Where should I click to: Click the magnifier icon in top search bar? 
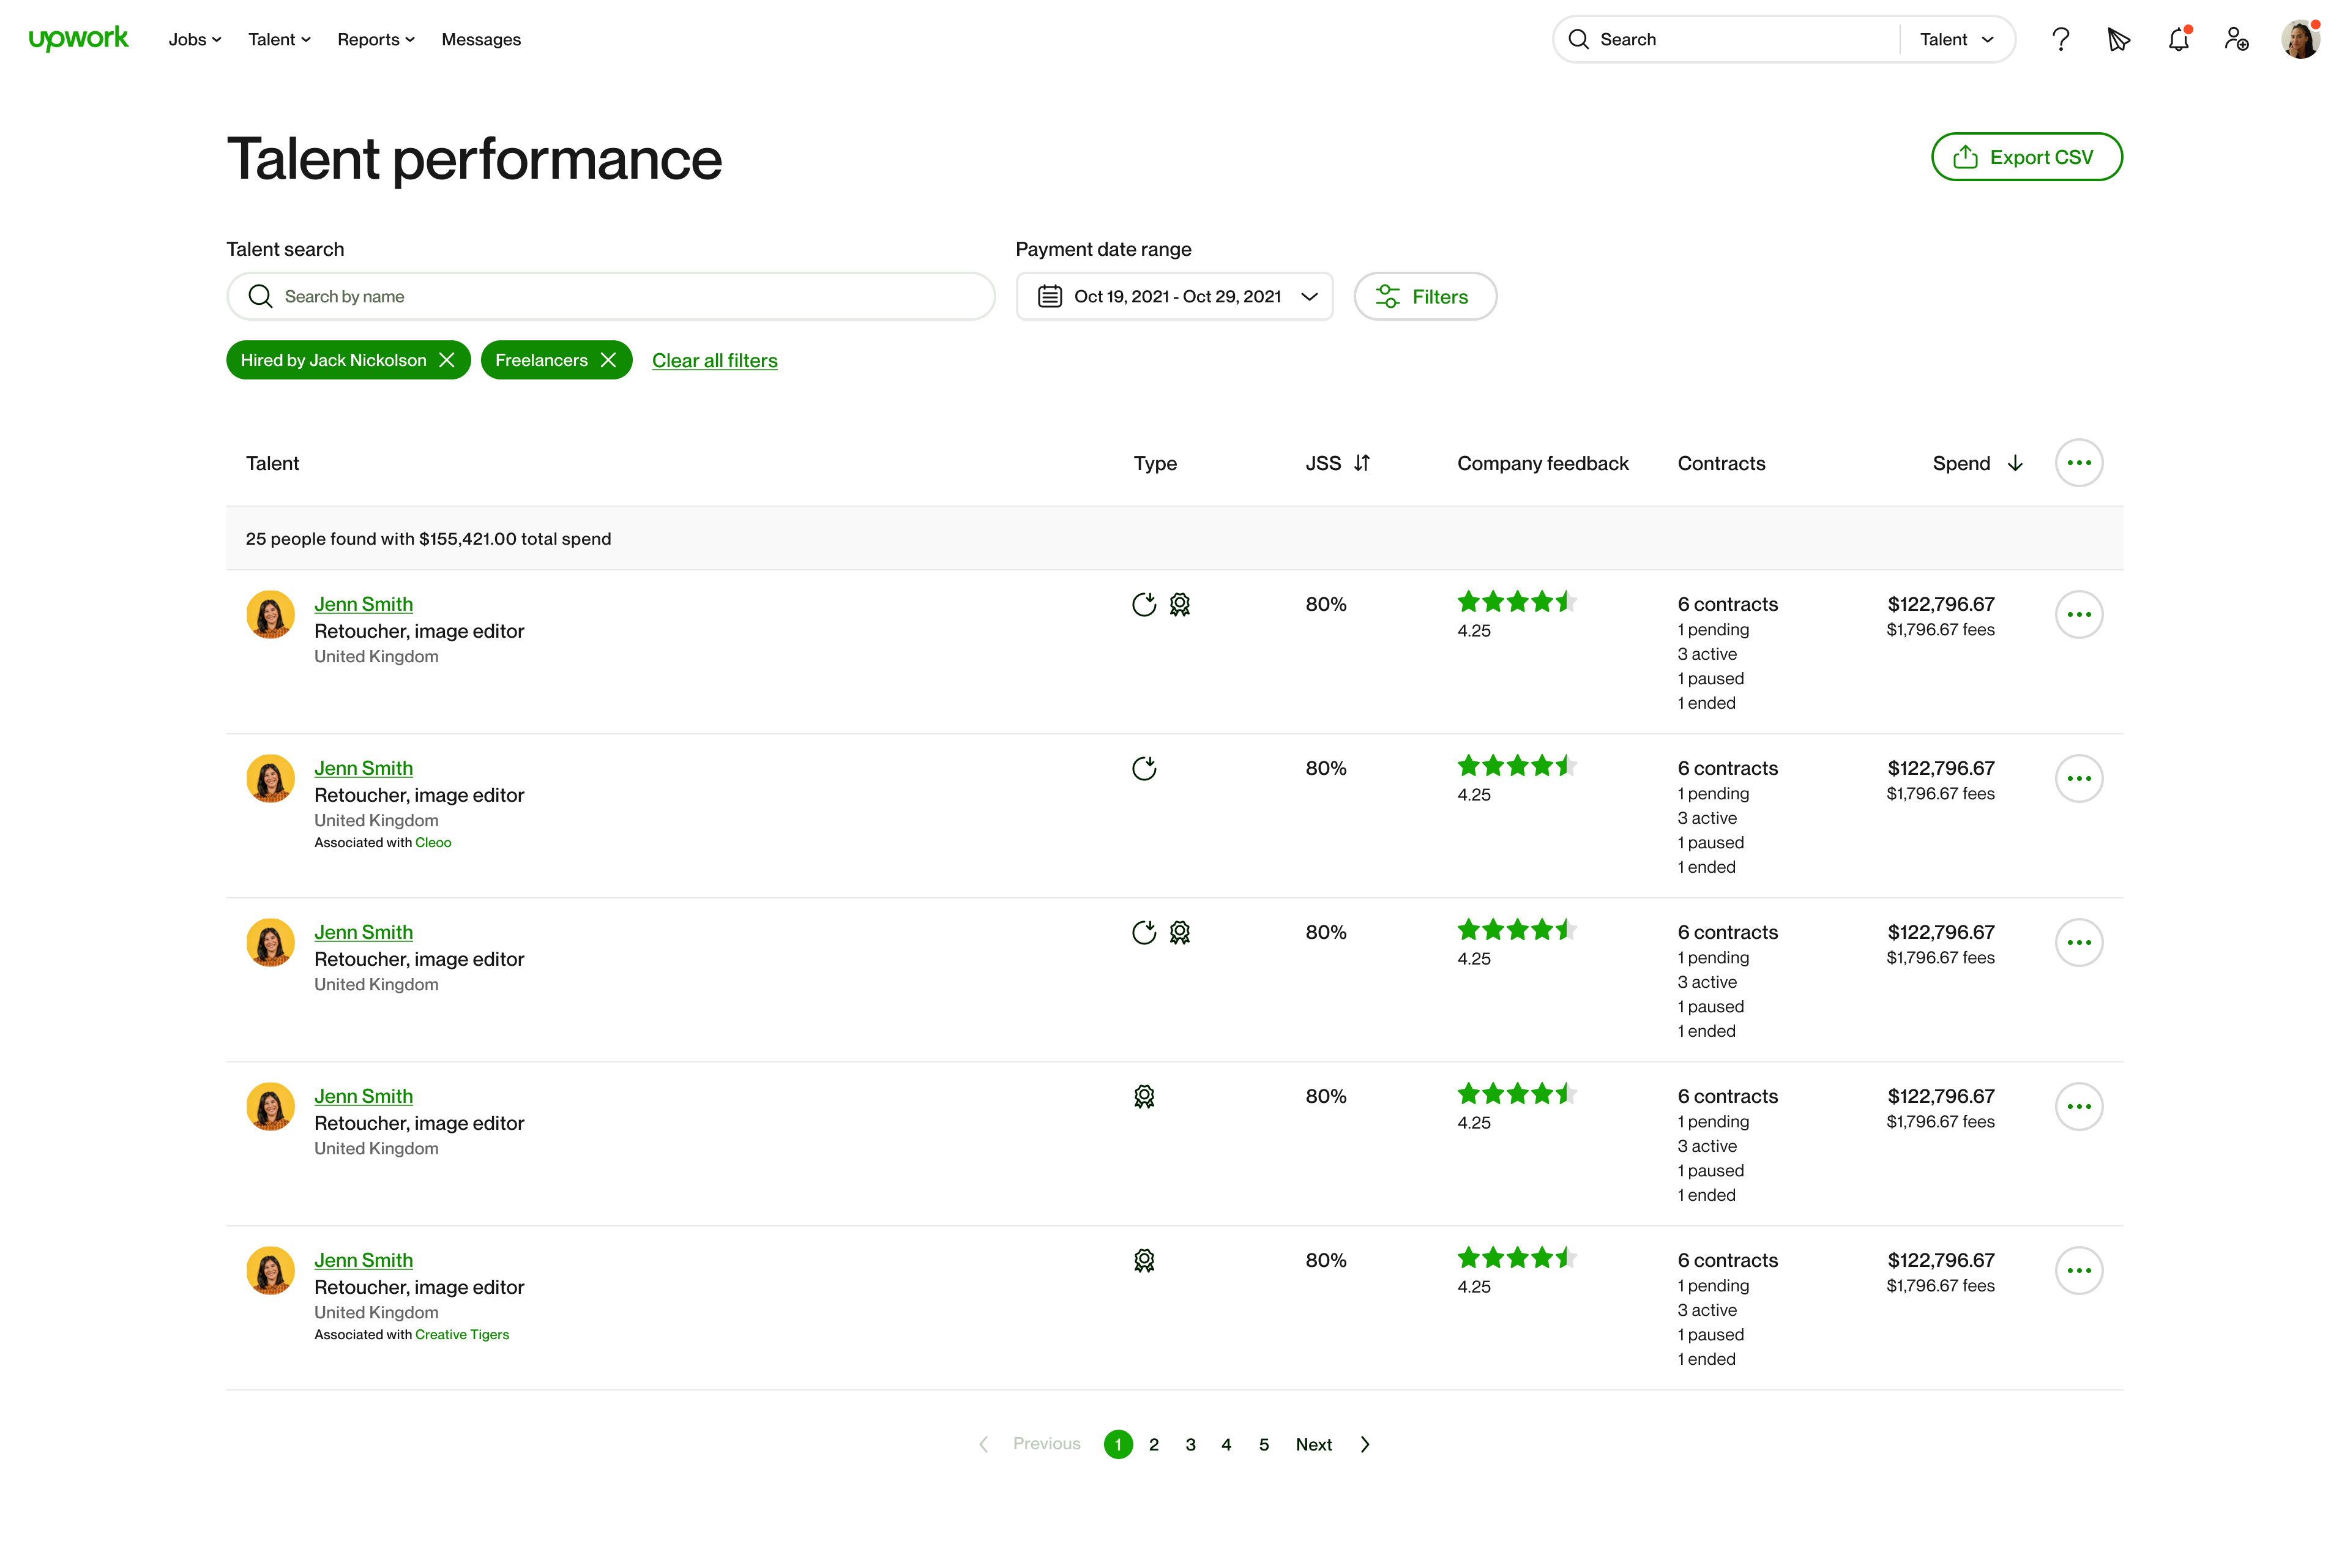pyautogui.click(x=1578, y=39)
